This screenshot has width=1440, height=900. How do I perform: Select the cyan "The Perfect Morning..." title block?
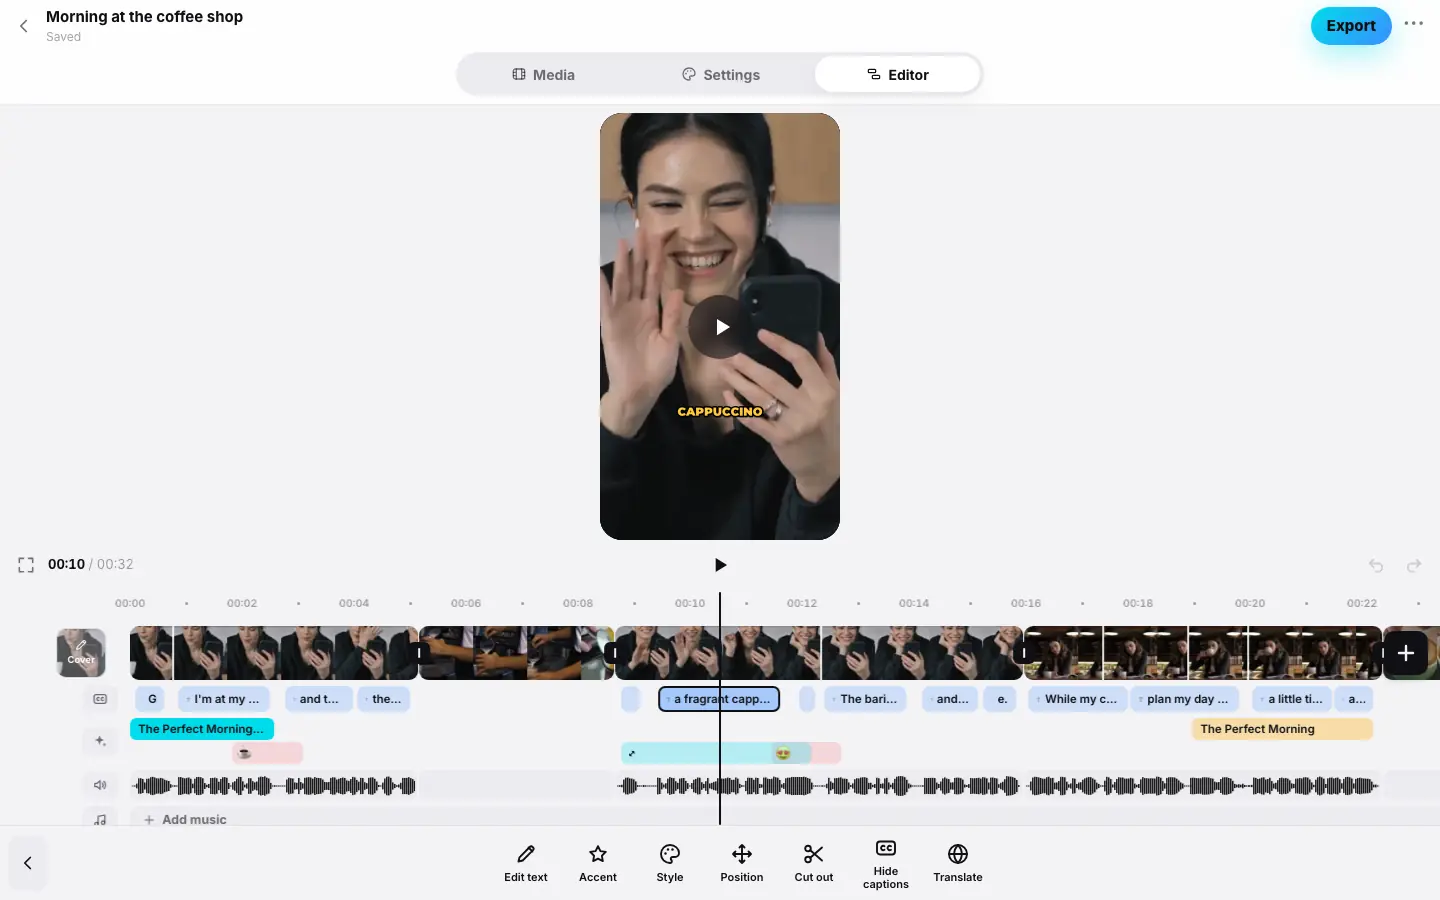(x=202, y=729)
